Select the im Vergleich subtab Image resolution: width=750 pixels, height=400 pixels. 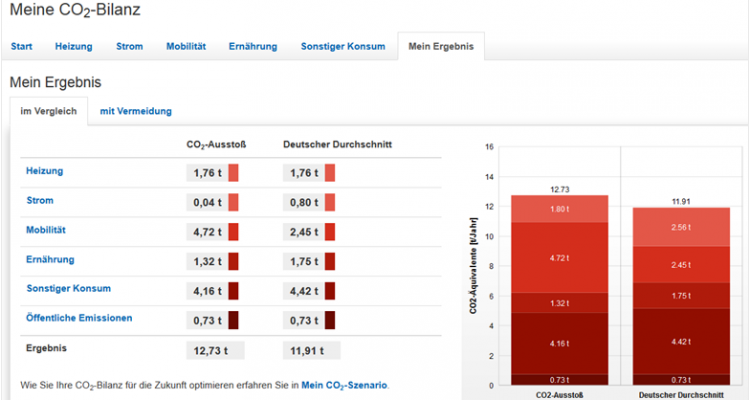(x=48, y=111)
